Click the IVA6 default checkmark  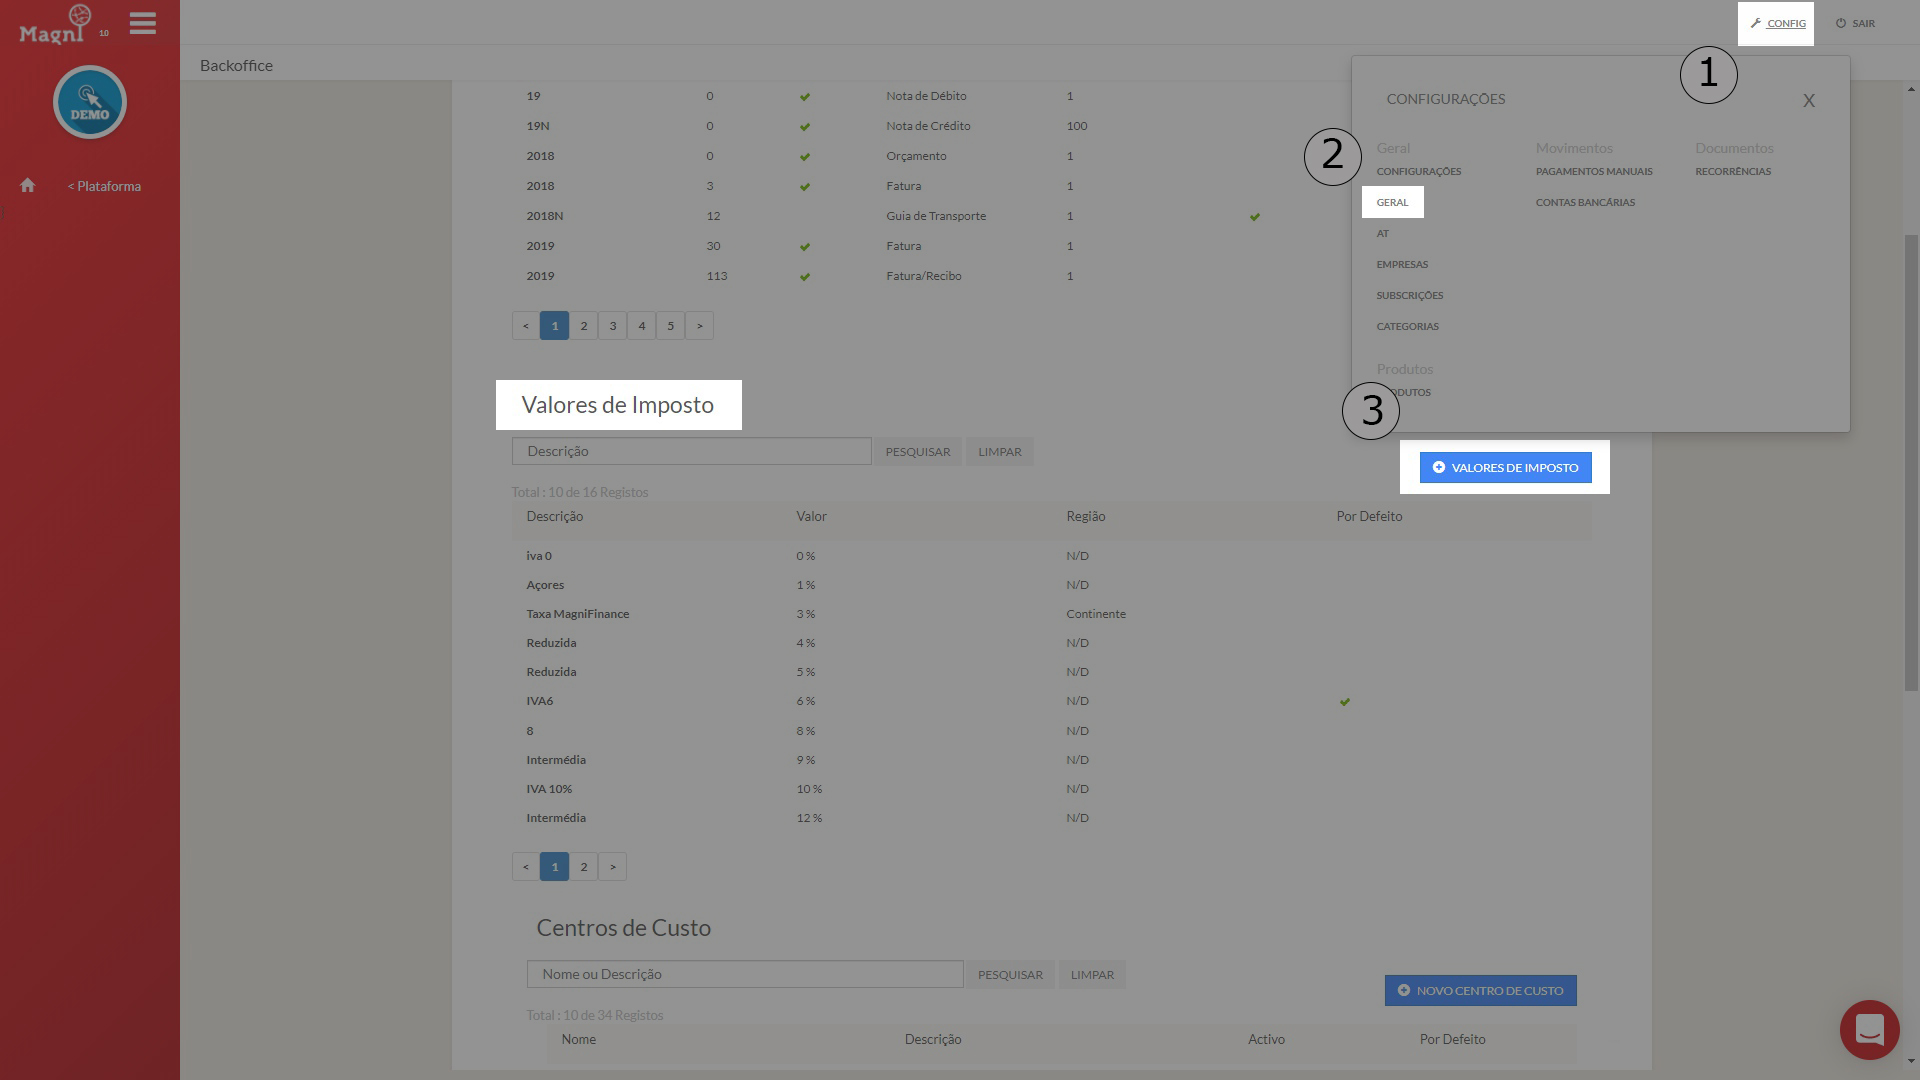[1344, 702]
